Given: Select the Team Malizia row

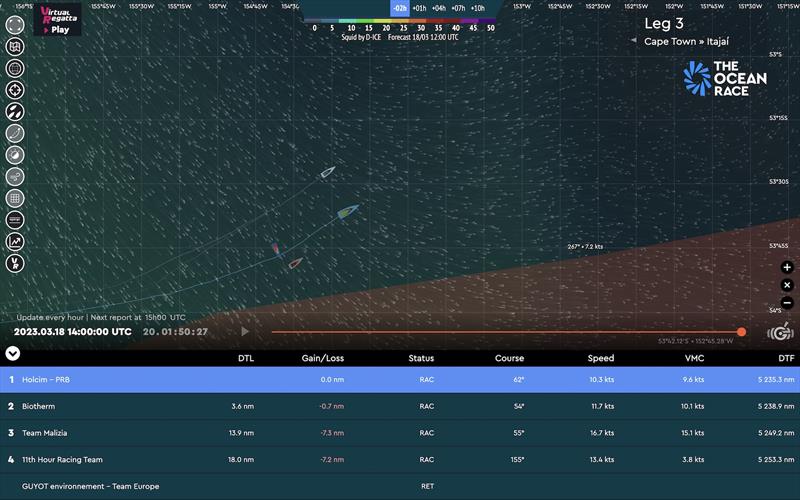Looking at the screenshot, I should coord(400,433).
